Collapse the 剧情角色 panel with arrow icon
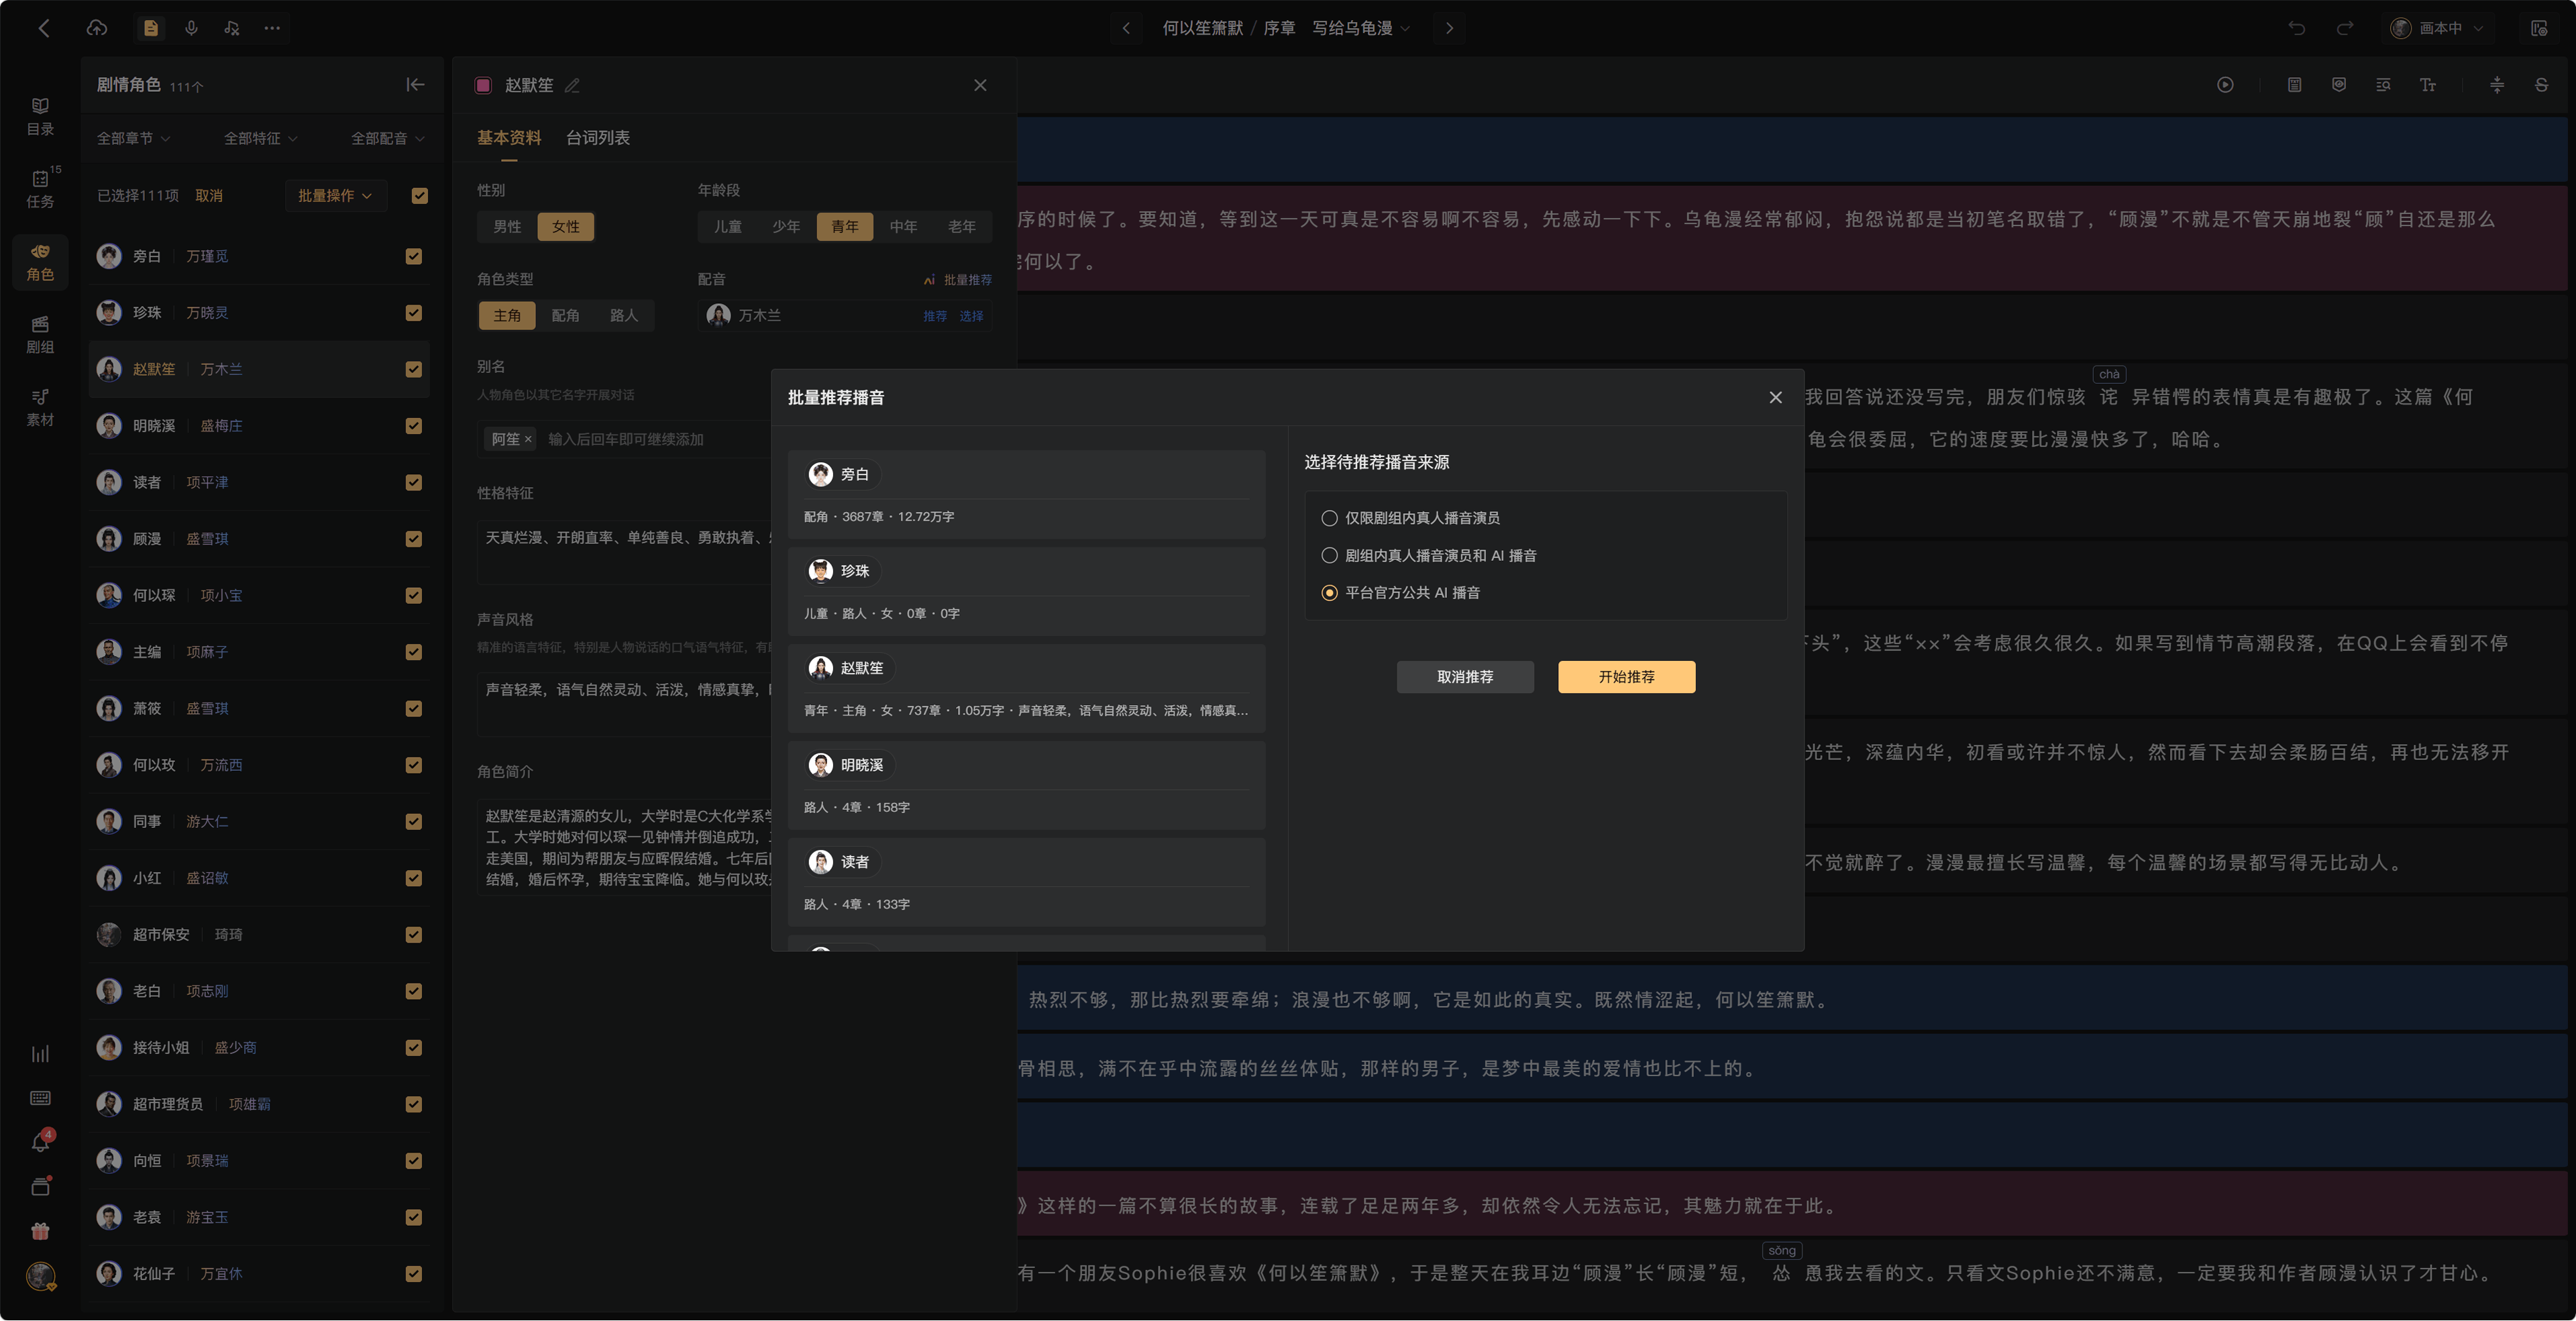Image resolution: width=2576 pixels, height=1321 pixels. click(x=415, y=85)
